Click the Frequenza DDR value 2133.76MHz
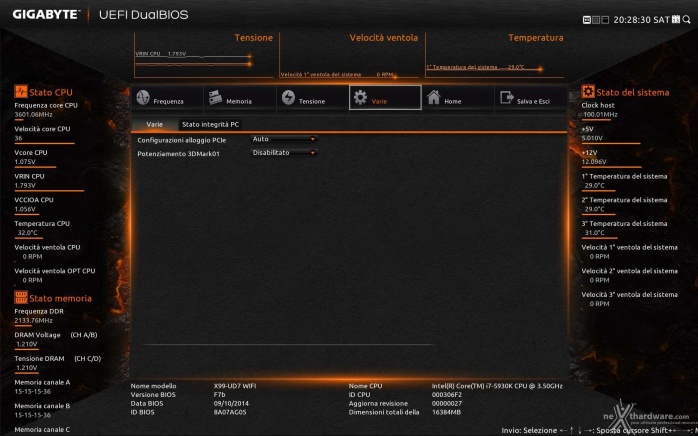698x436 pixels. (33, 320)
